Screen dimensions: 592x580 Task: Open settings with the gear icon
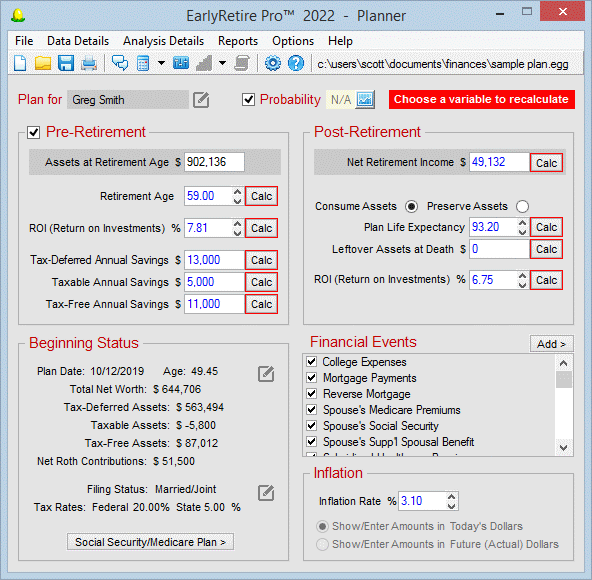(x=273, y=63)
